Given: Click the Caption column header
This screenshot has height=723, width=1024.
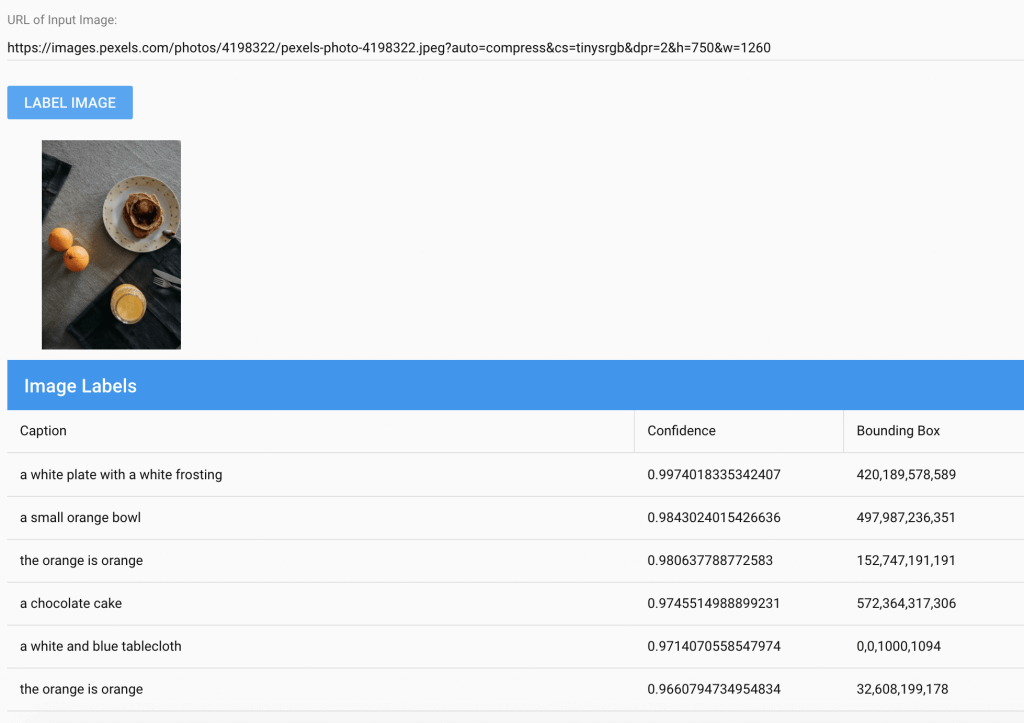Looking at the screenshot, I should pyautogui.click(x=43, y=430).
